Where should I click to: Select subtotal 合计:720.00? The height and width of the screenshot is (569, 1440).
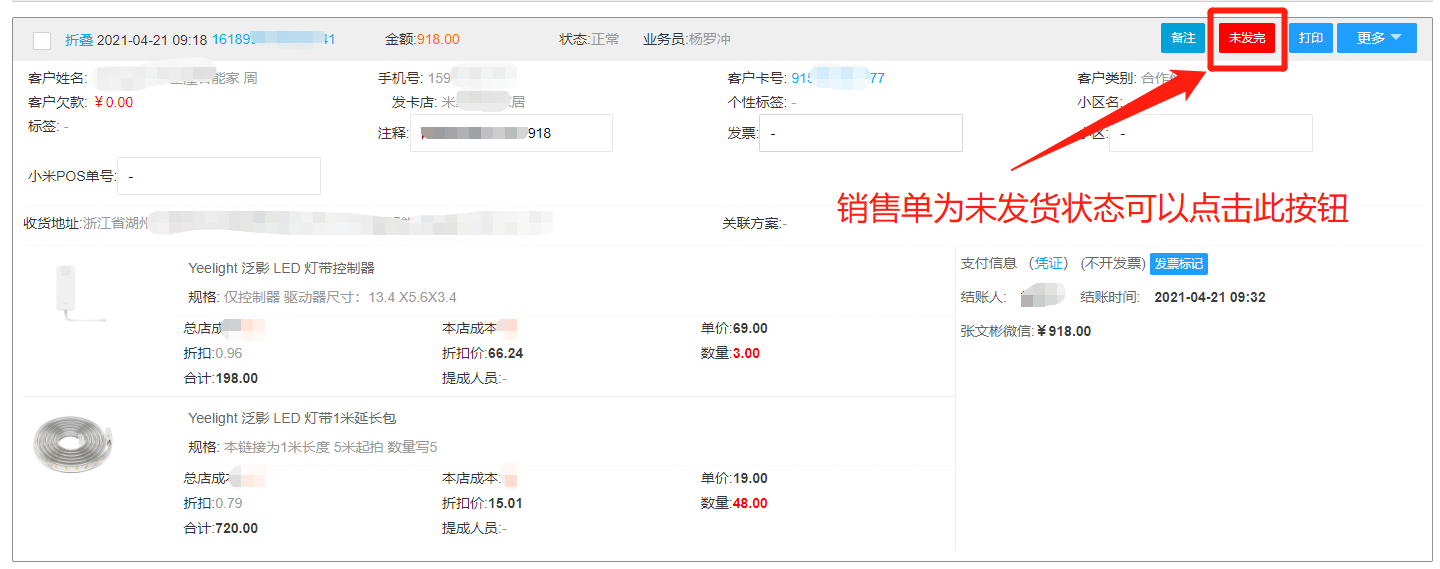point(220,528)
